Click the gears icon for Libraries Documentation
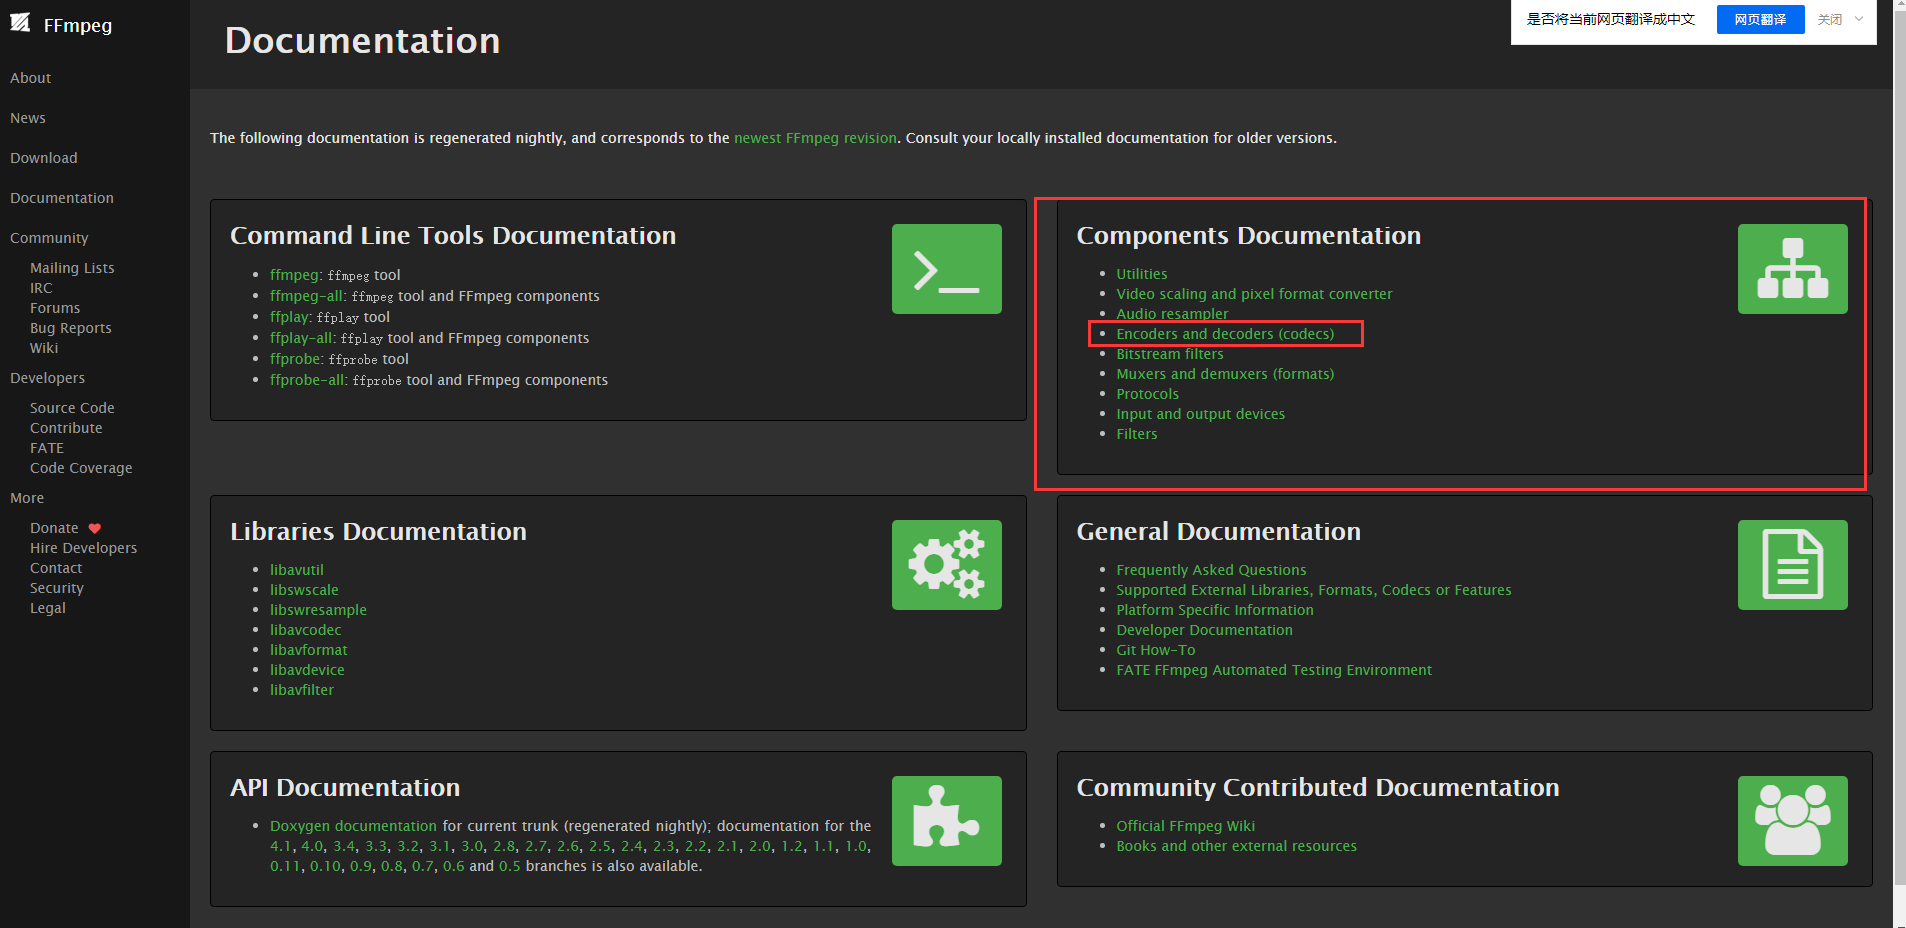Screen dimensions: 1906x928 946,565
